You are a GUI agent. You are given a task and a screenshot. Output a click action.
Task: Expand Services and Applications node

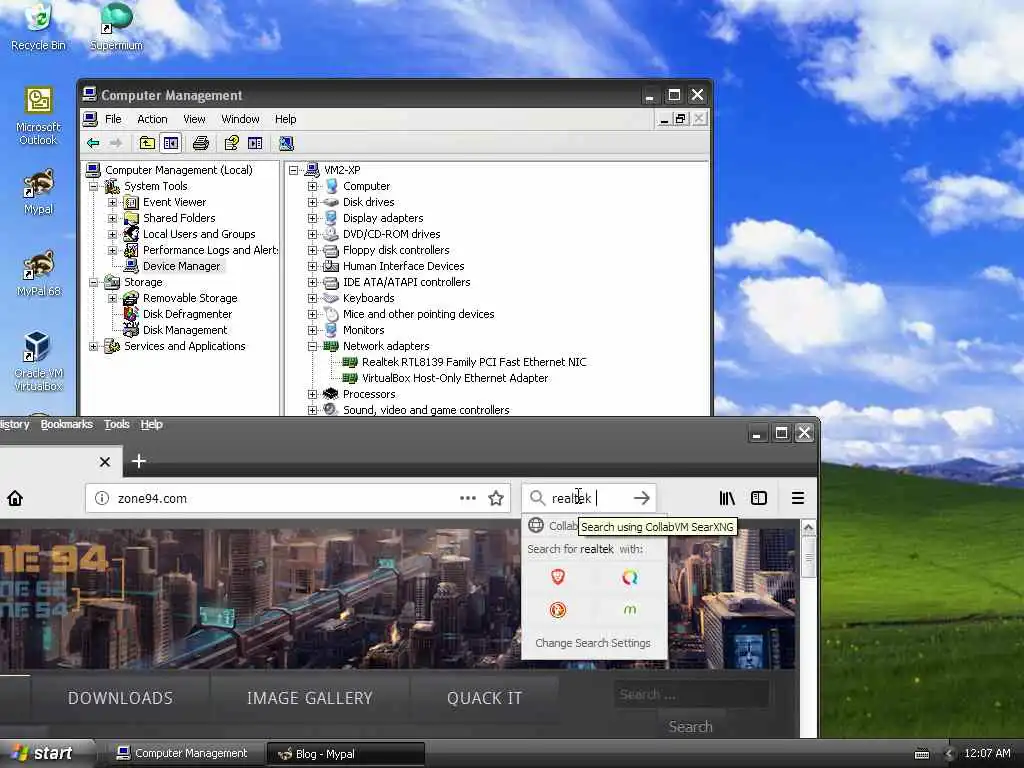click(x=93, y=346)
